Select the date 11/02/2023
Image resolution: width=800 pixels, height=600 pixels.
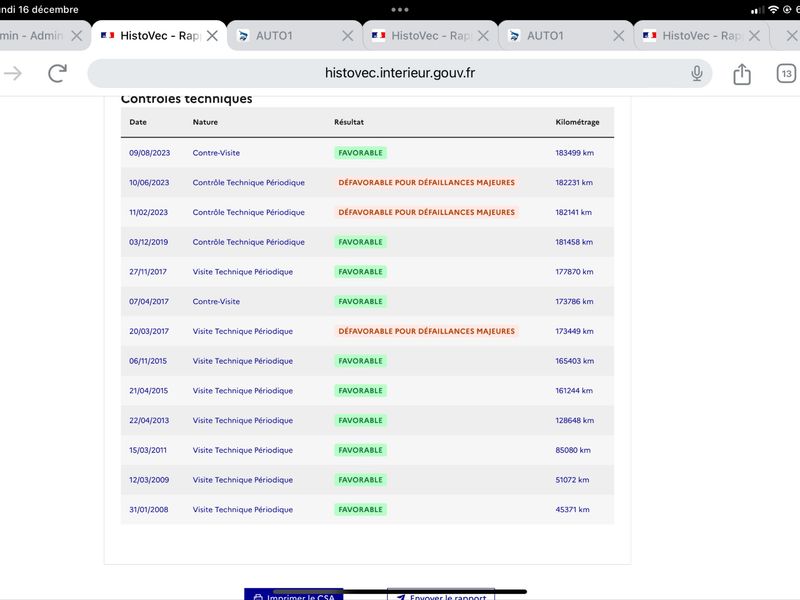pos(148,212)
